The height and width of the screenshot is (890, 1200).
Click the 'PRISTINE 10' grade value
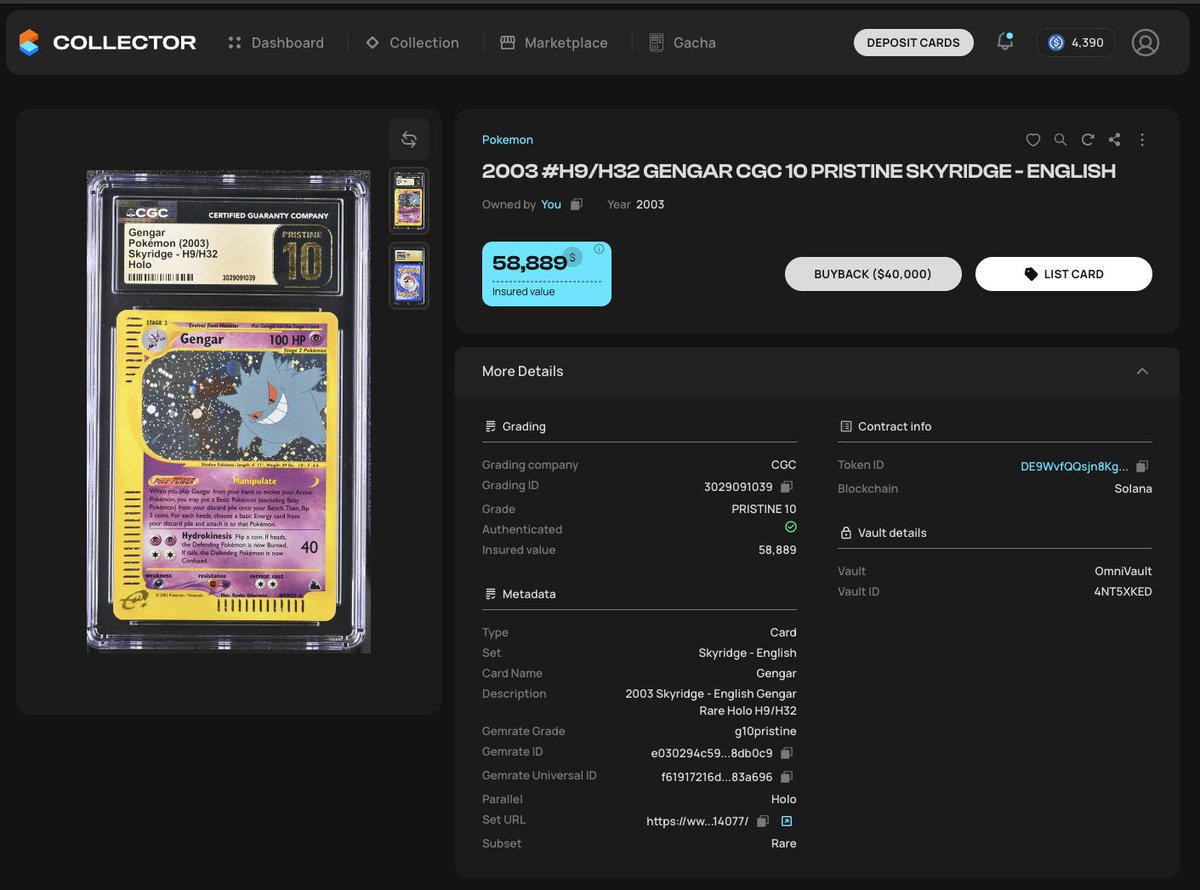point(764,509)
